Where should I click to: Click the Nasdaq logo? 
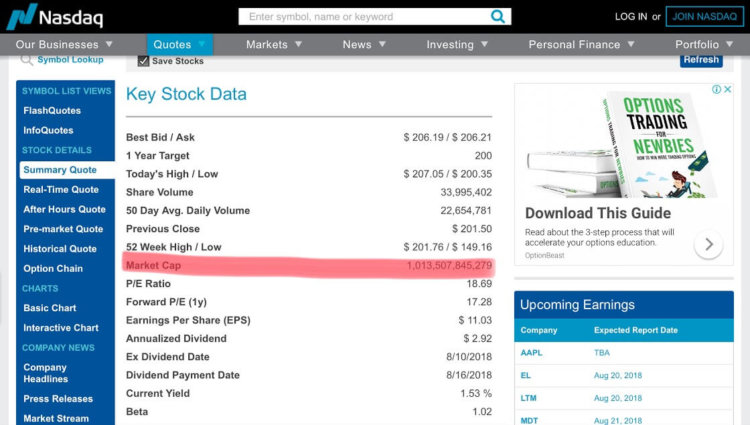(x=55, y=17)
